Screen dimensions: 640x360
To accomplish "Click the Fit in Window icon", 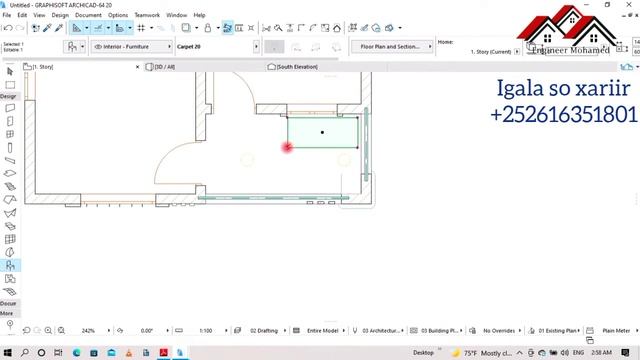I will point(61,330).
